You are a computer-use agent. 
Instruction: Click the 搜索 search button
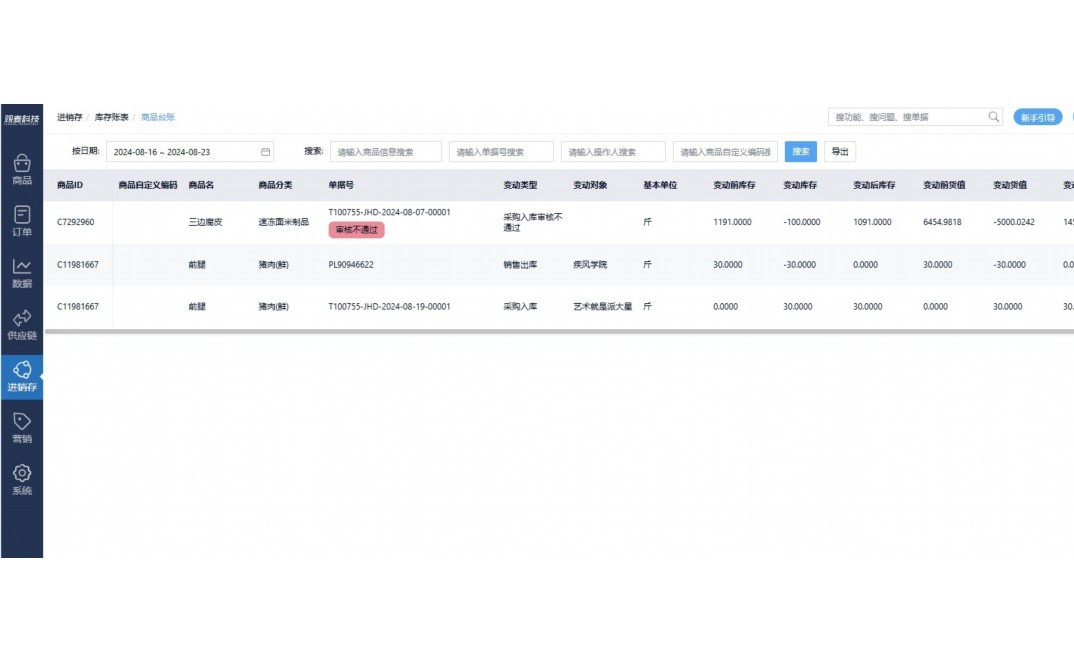pyautogui.click(x=801, y=151)
